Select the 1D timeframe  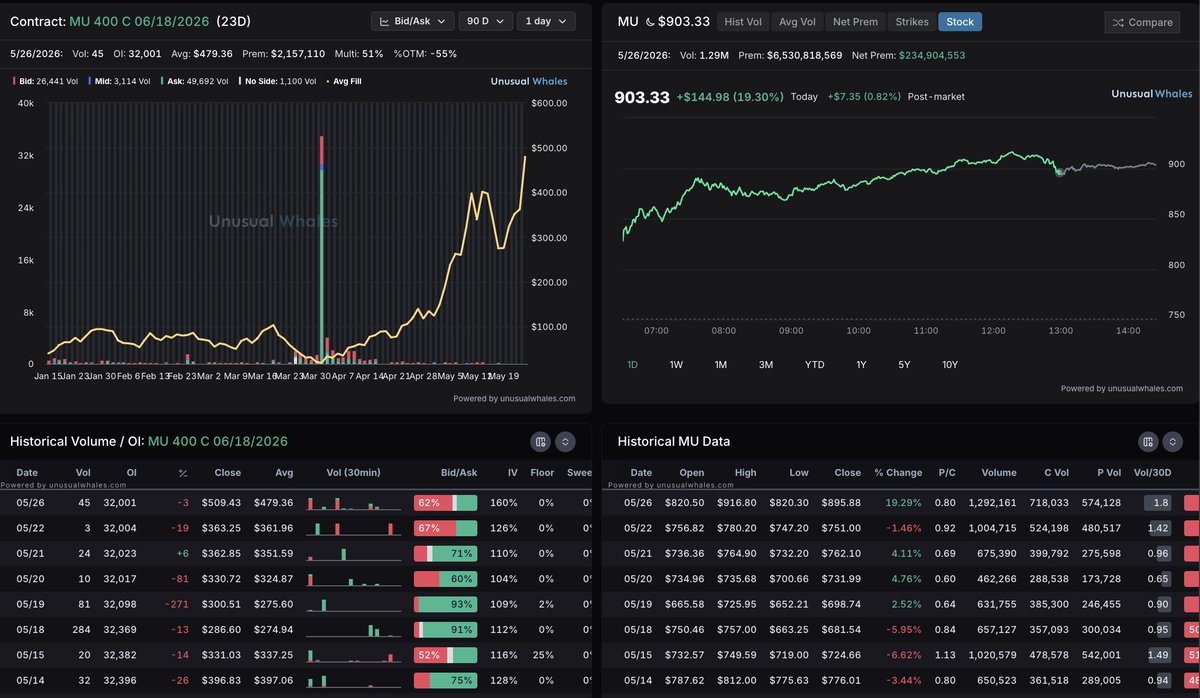(x=633, y=365)
